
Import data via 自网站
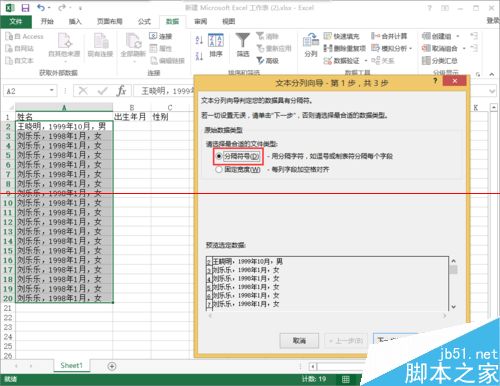click(20, 49)
